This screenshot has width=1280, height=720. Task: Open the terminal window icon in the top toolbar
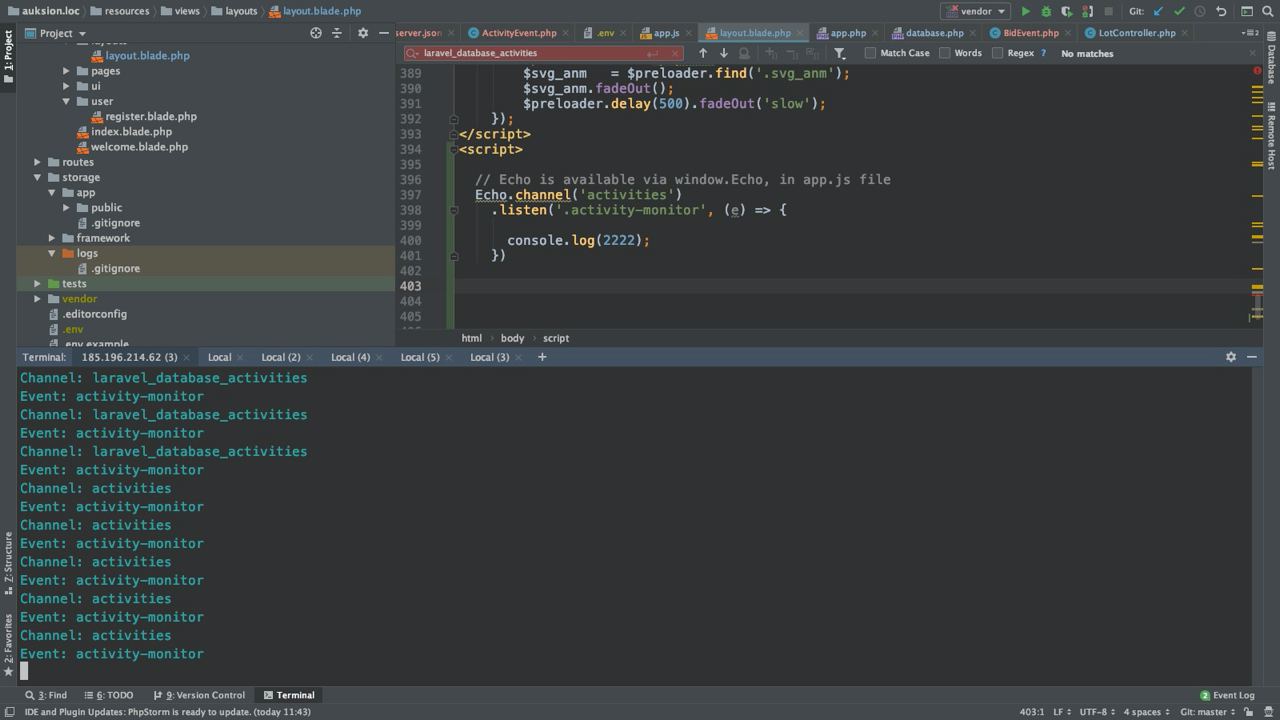click(x=1247, y=11)
